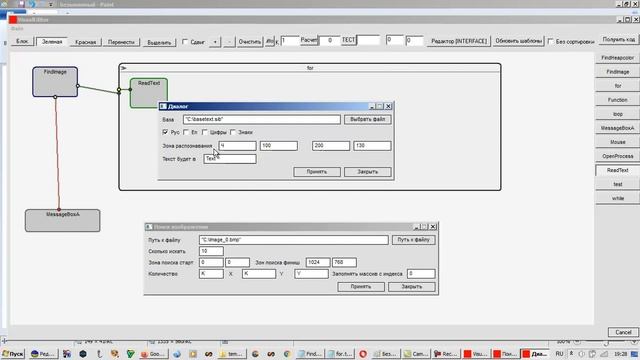Click Закрыть in the image search dialog
640x360 pixels.
(411, 287)
